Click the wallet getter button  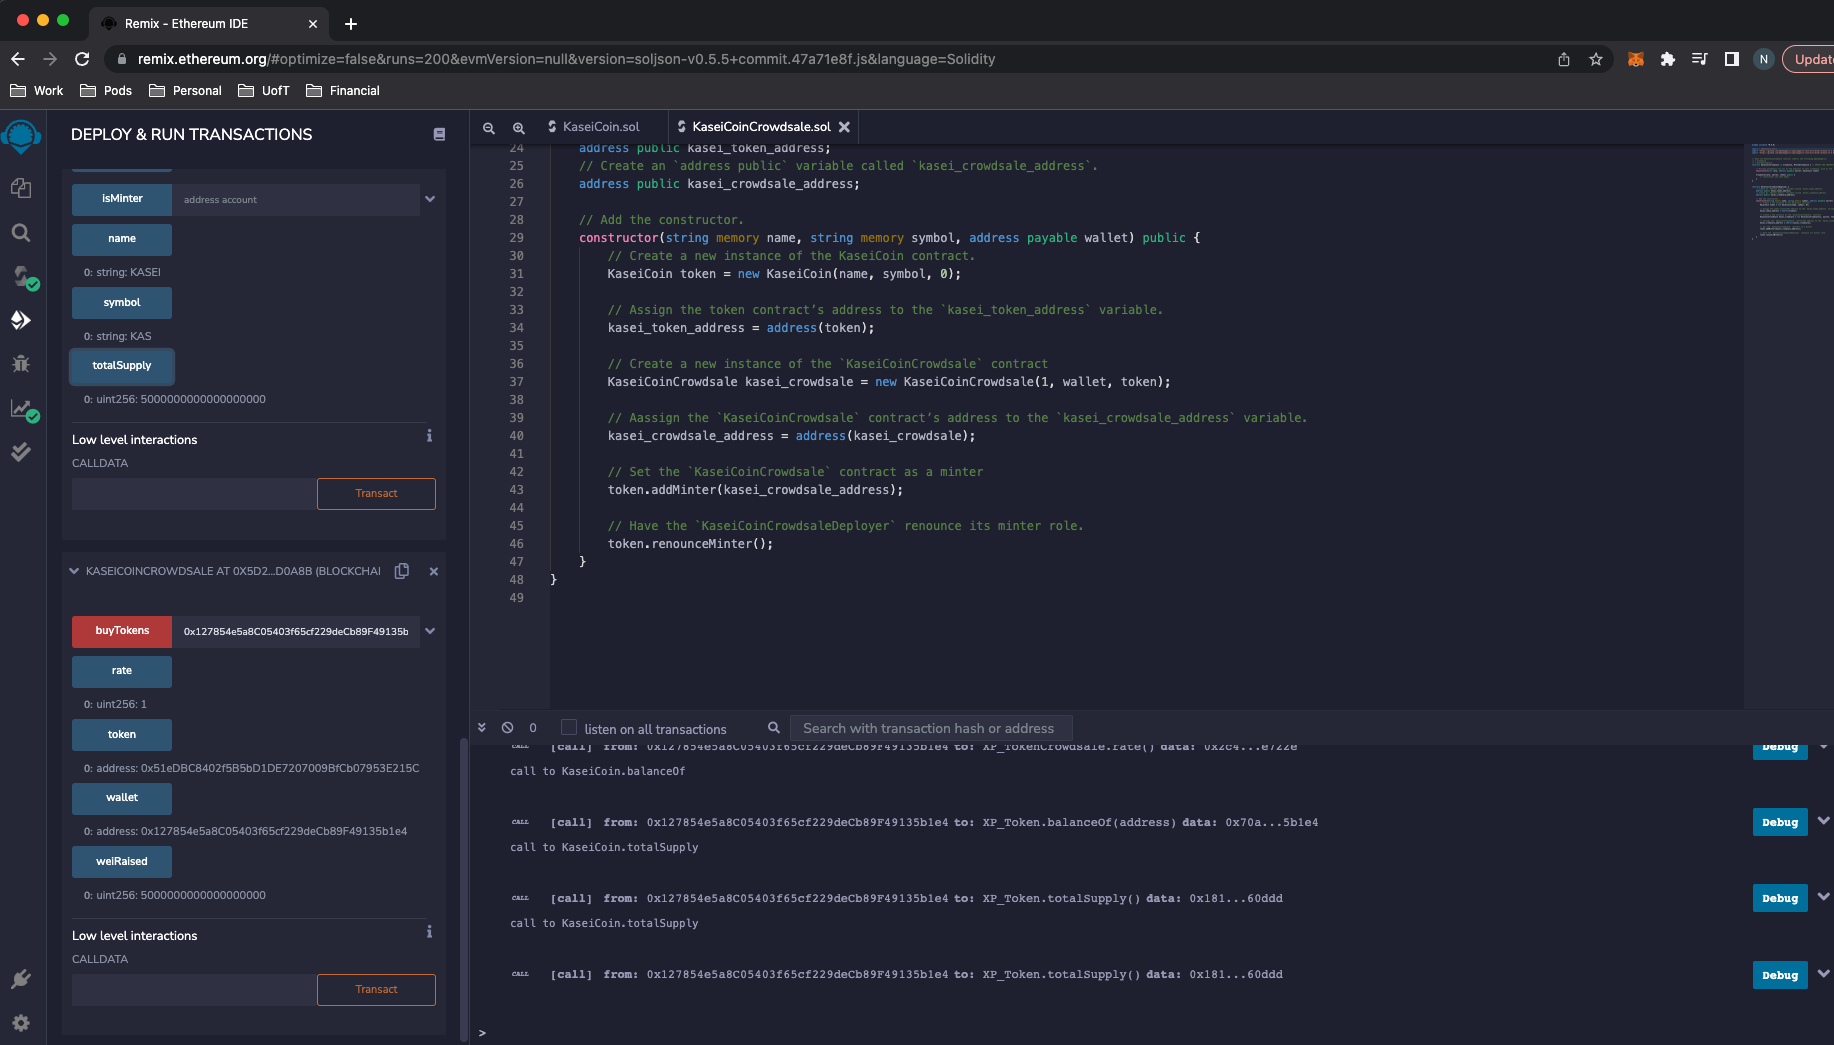pyautogui.click(x=122, y=798)
